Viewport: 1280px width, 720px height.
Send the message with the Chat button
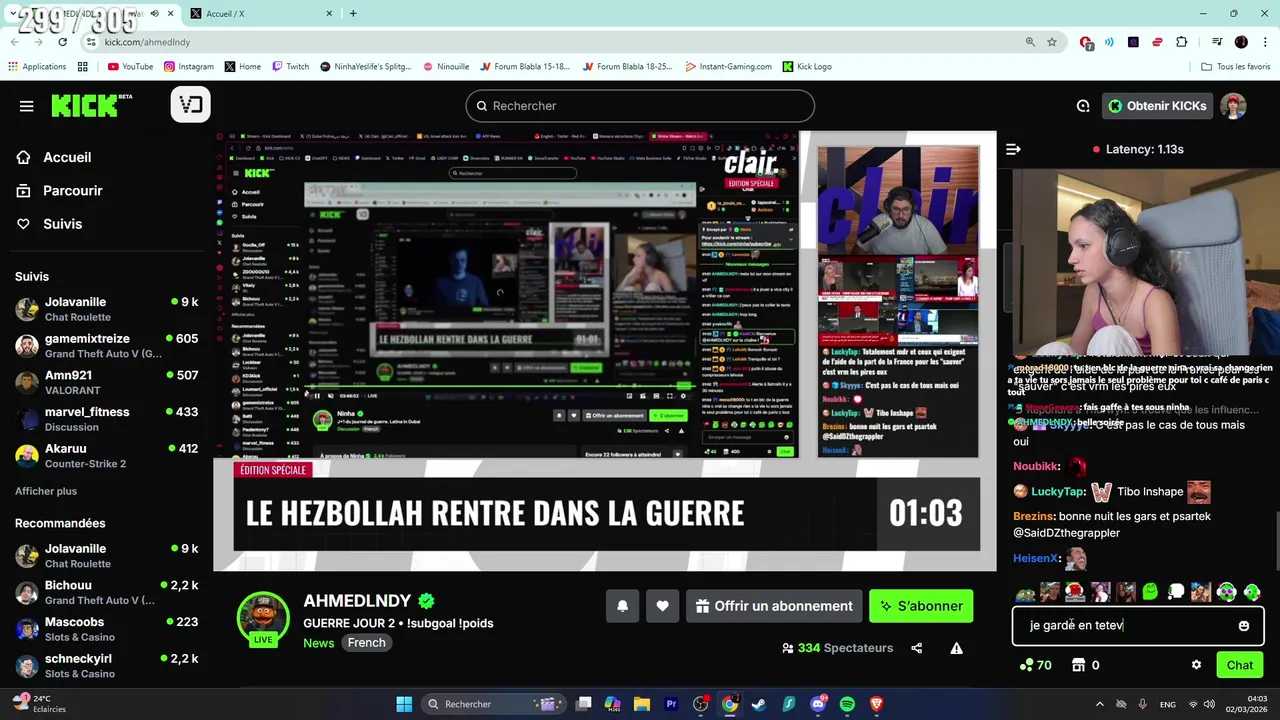pos(1240,665)
